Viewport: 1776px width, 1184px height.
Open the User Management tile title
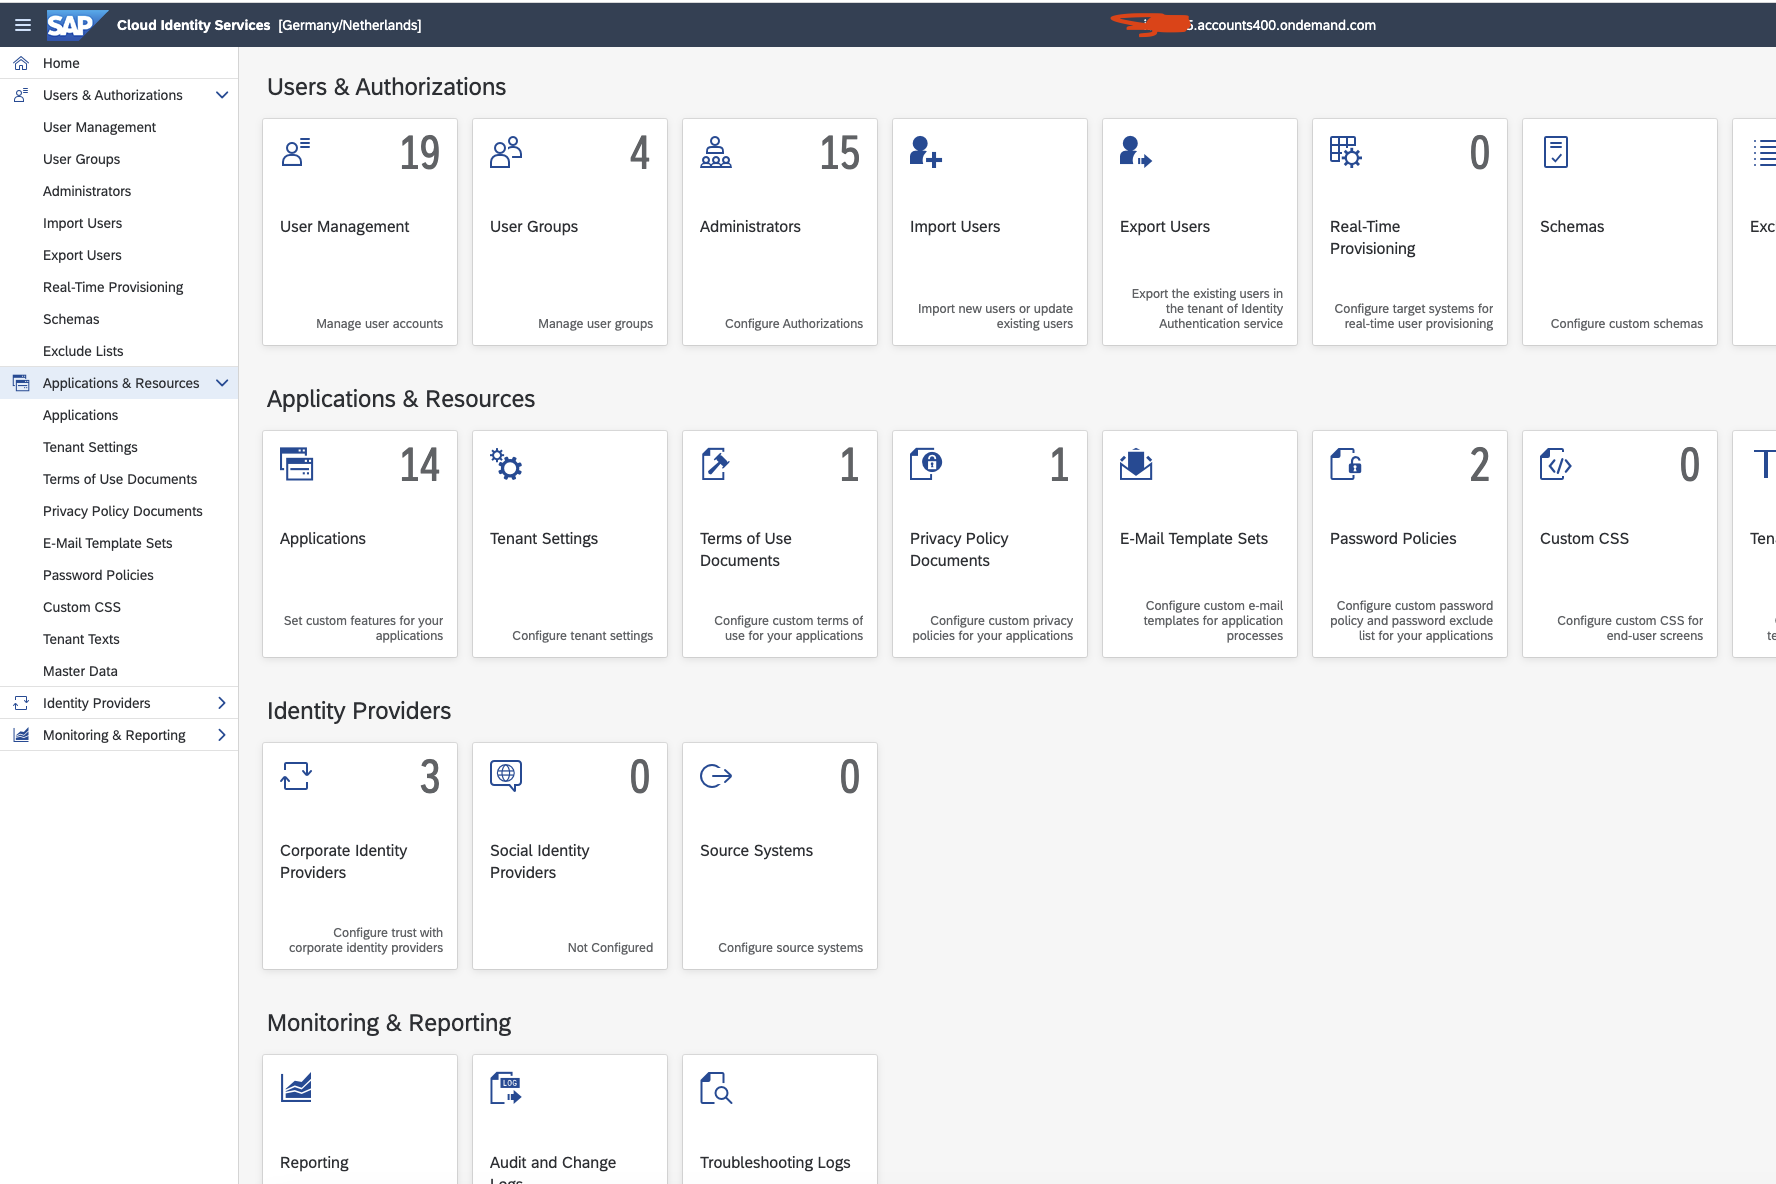click(x=344, y=227)
